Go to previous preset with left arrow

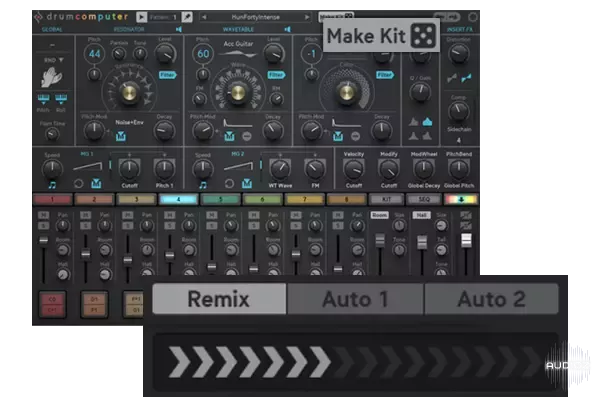pyautogui.click(x=204, y=17)
